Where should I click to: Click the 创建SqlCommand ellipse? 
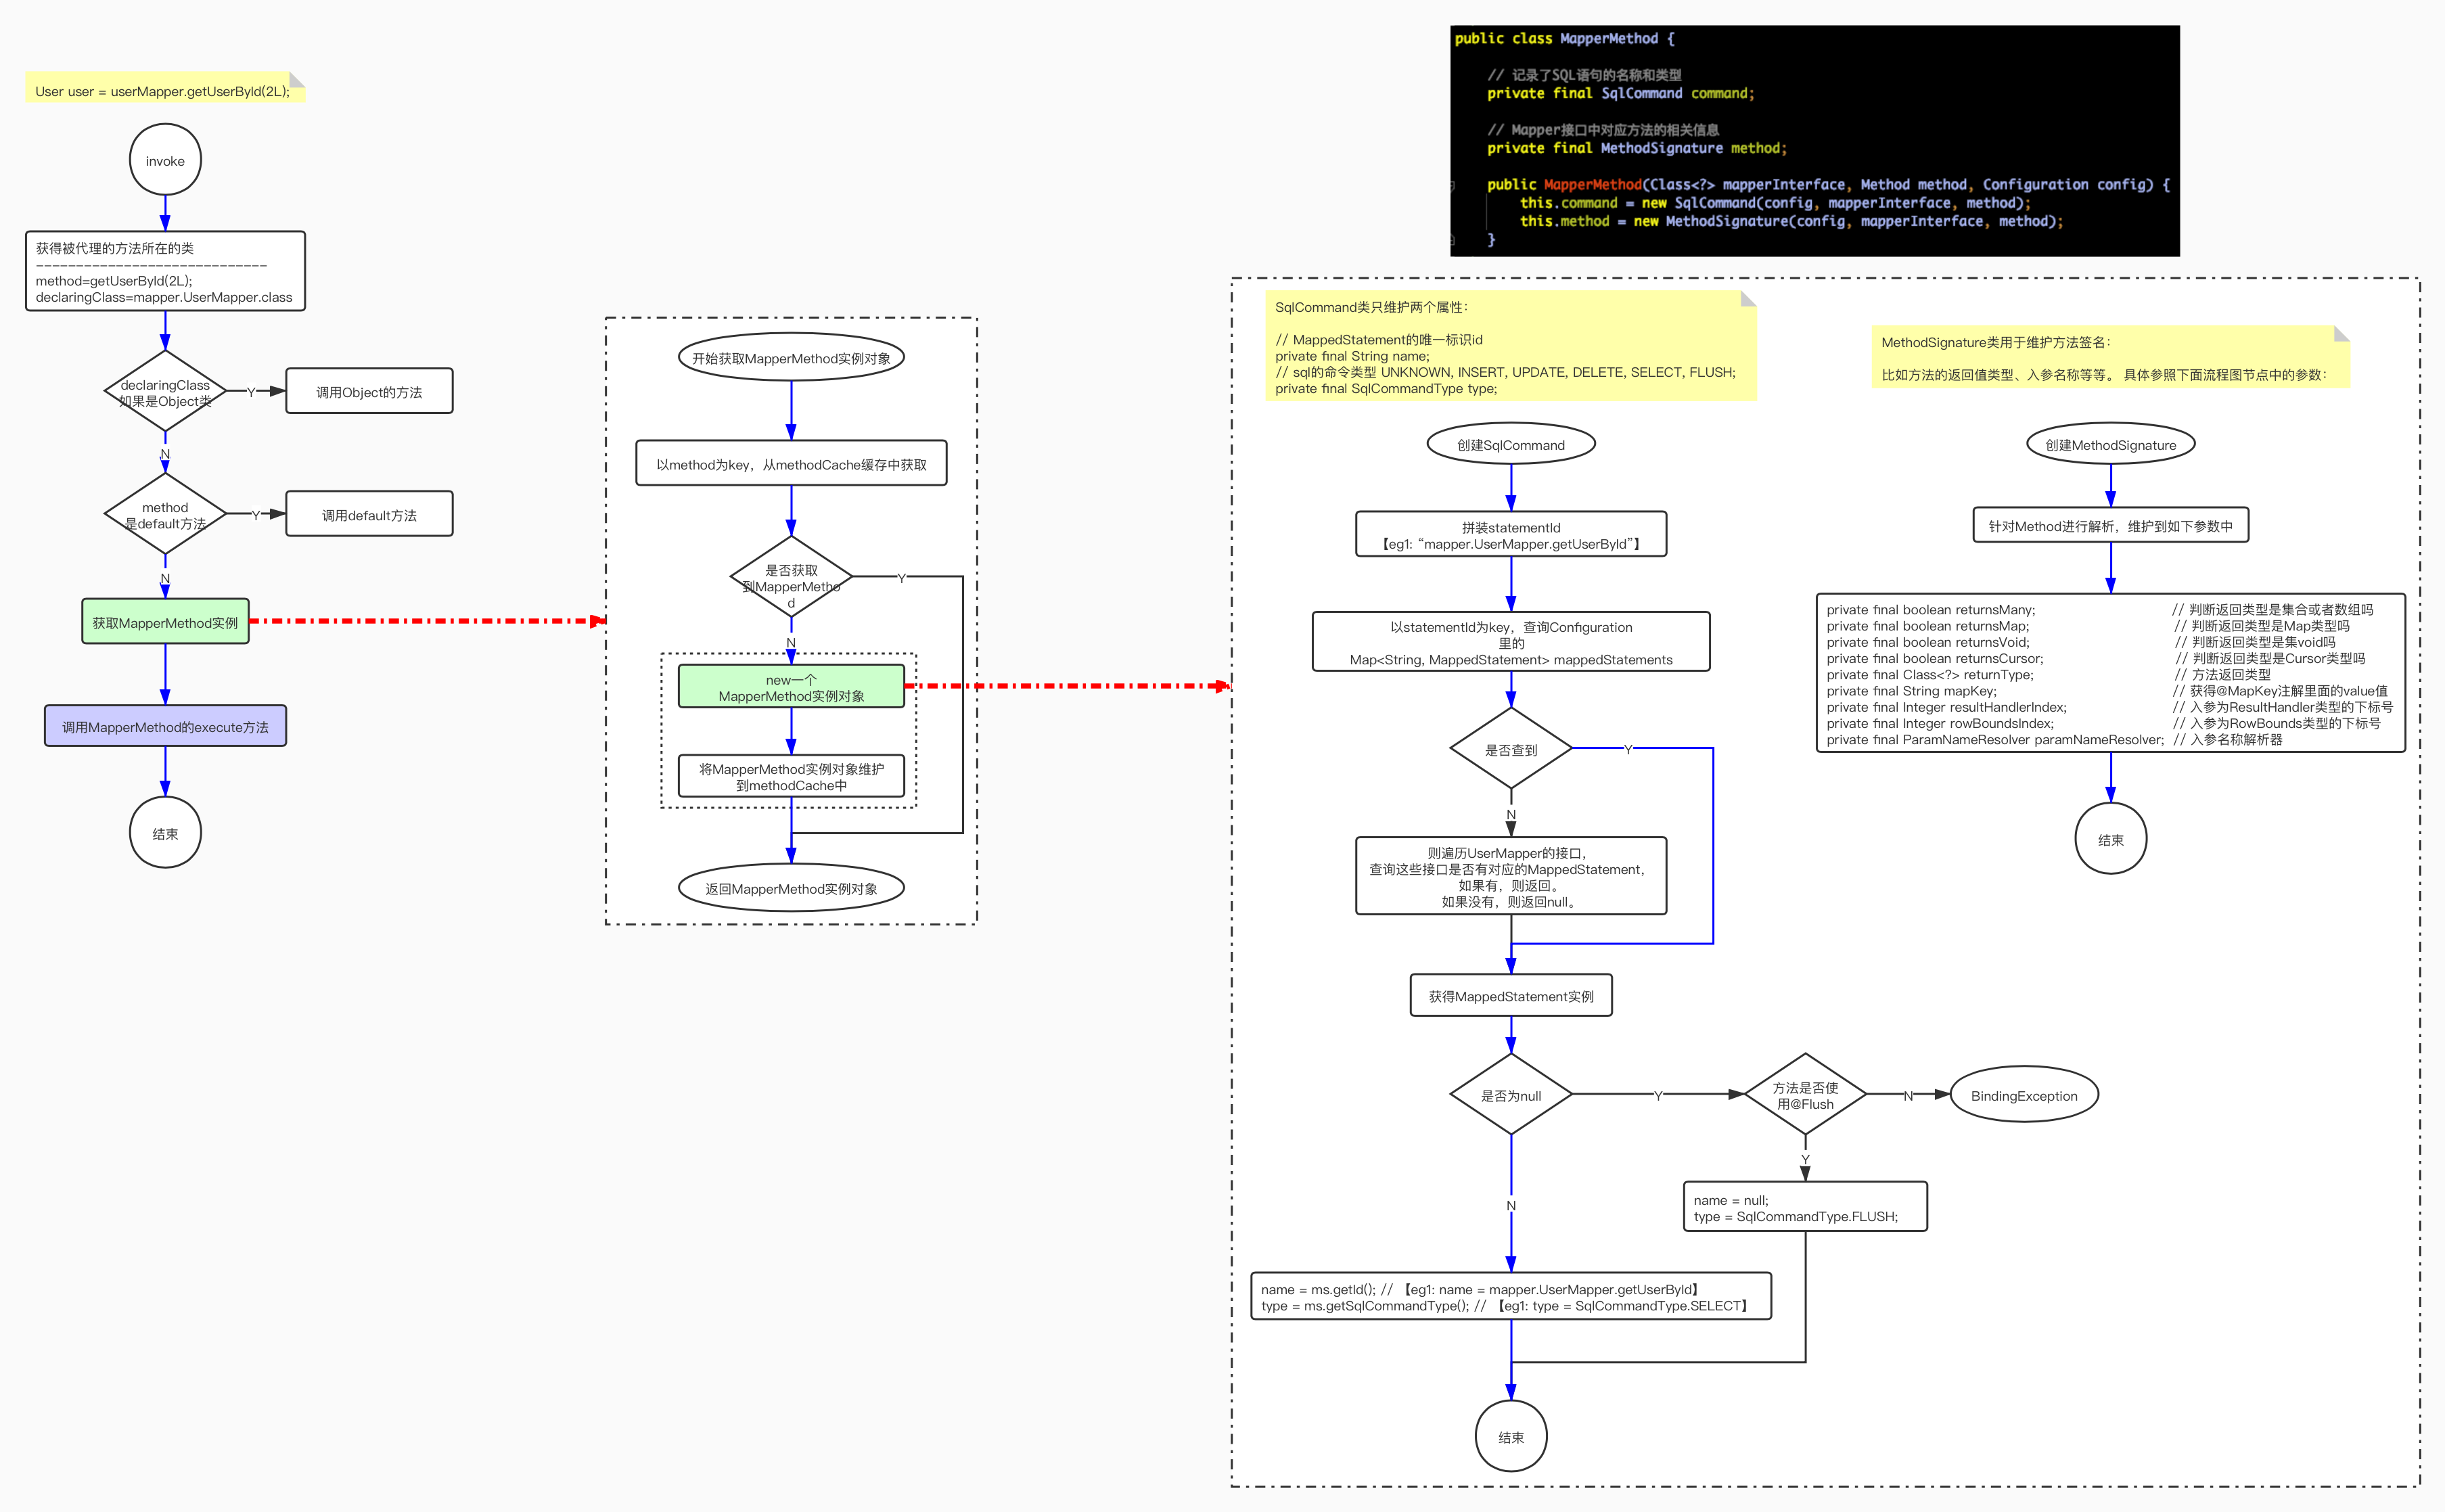click(1510, 444)
